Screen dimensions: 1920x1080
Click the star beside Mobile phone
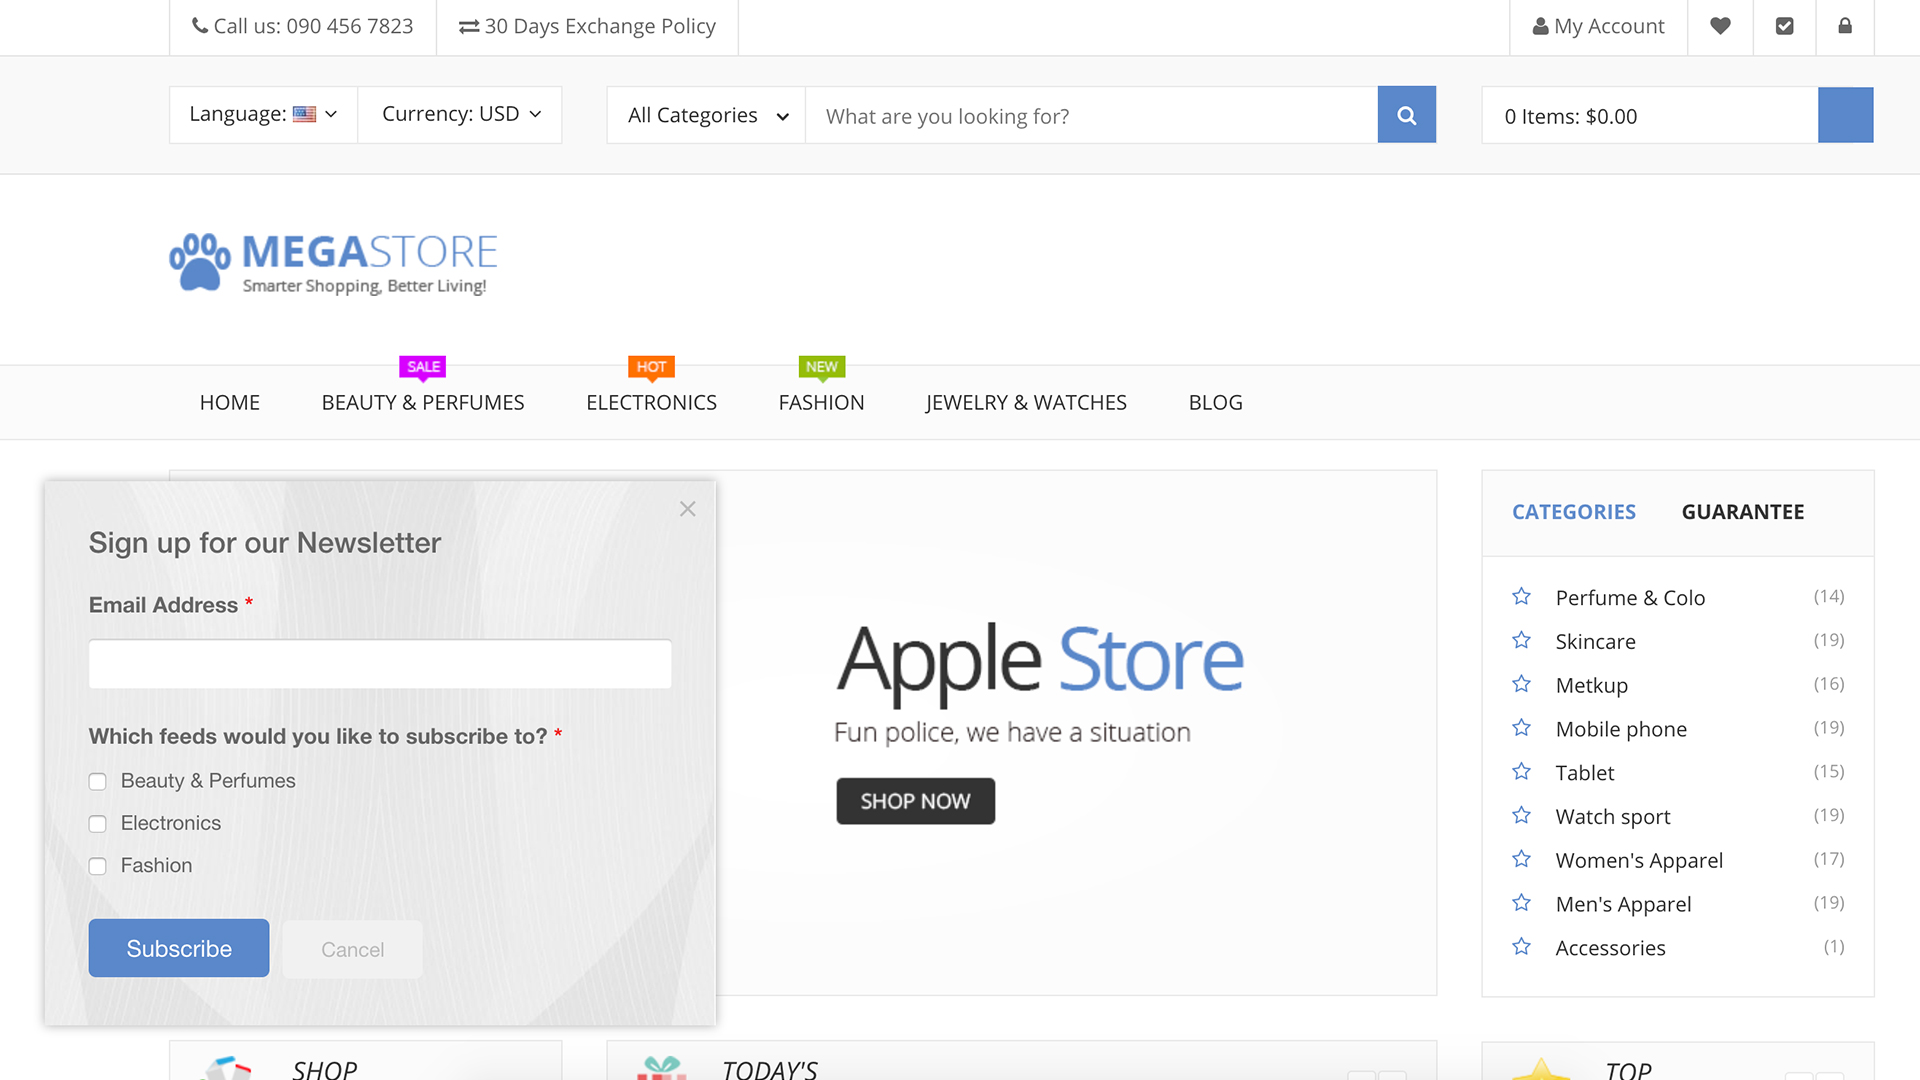tap(1521, 728)
